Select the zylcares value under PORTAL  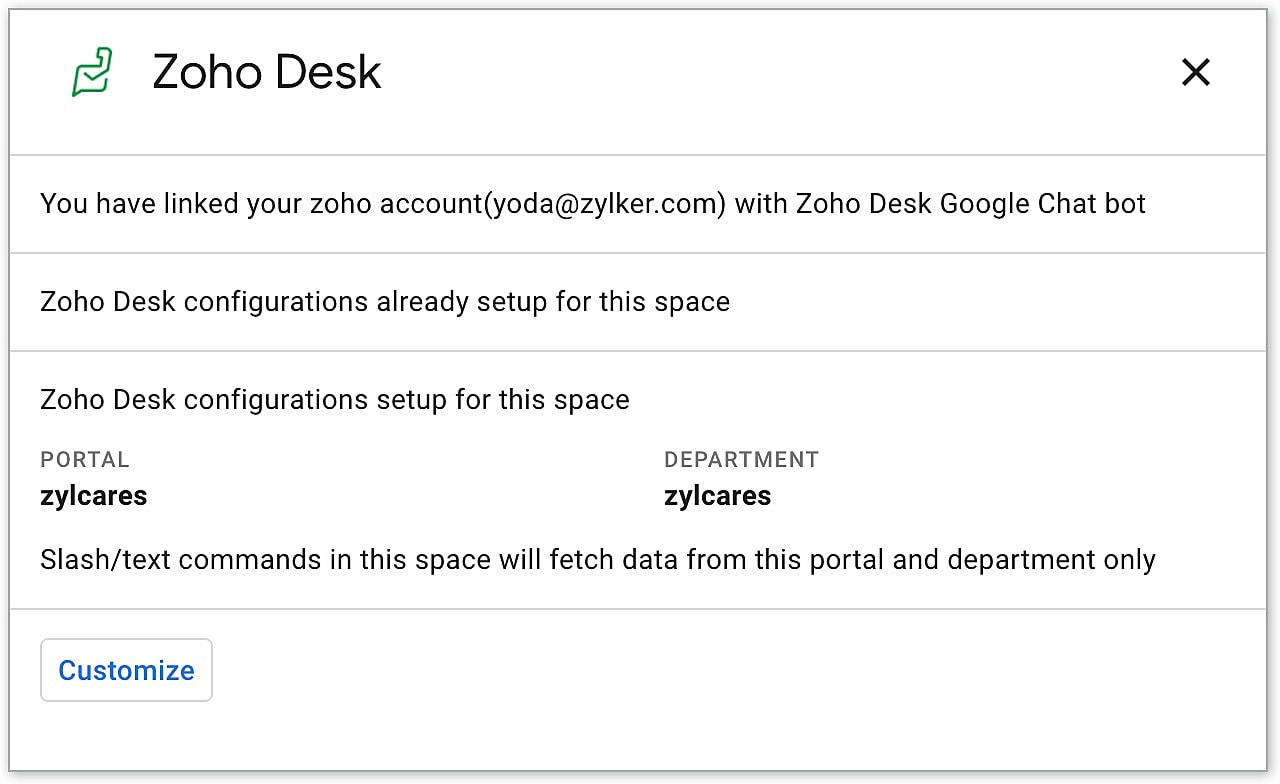point(94,496)
